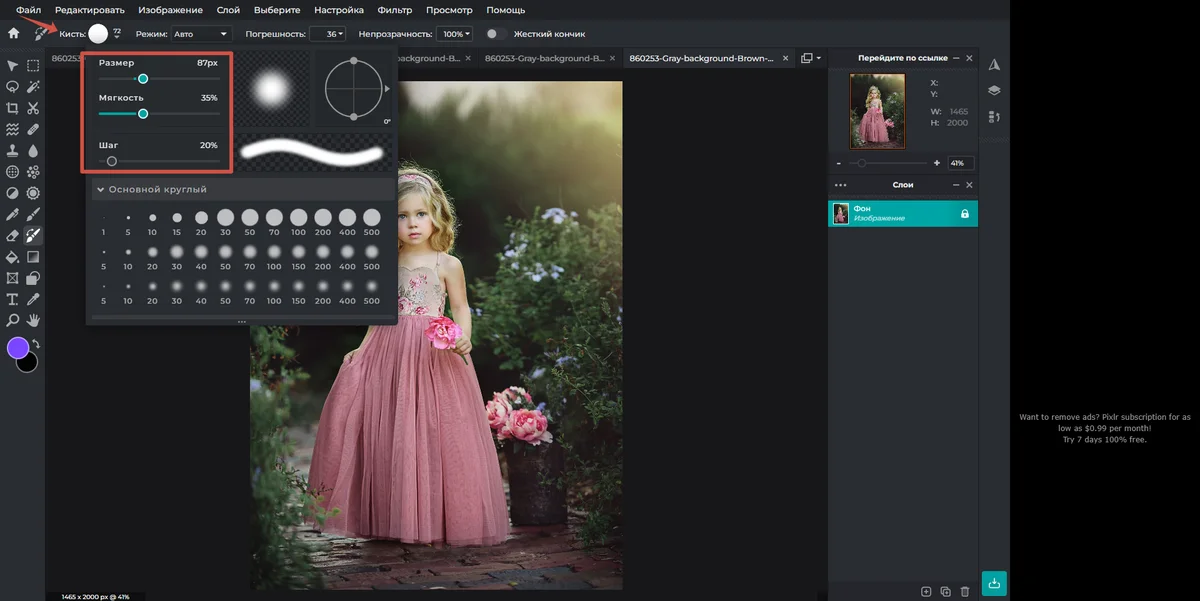
Task: Click the Размер size slider
Action: click(x=160, y=78)
